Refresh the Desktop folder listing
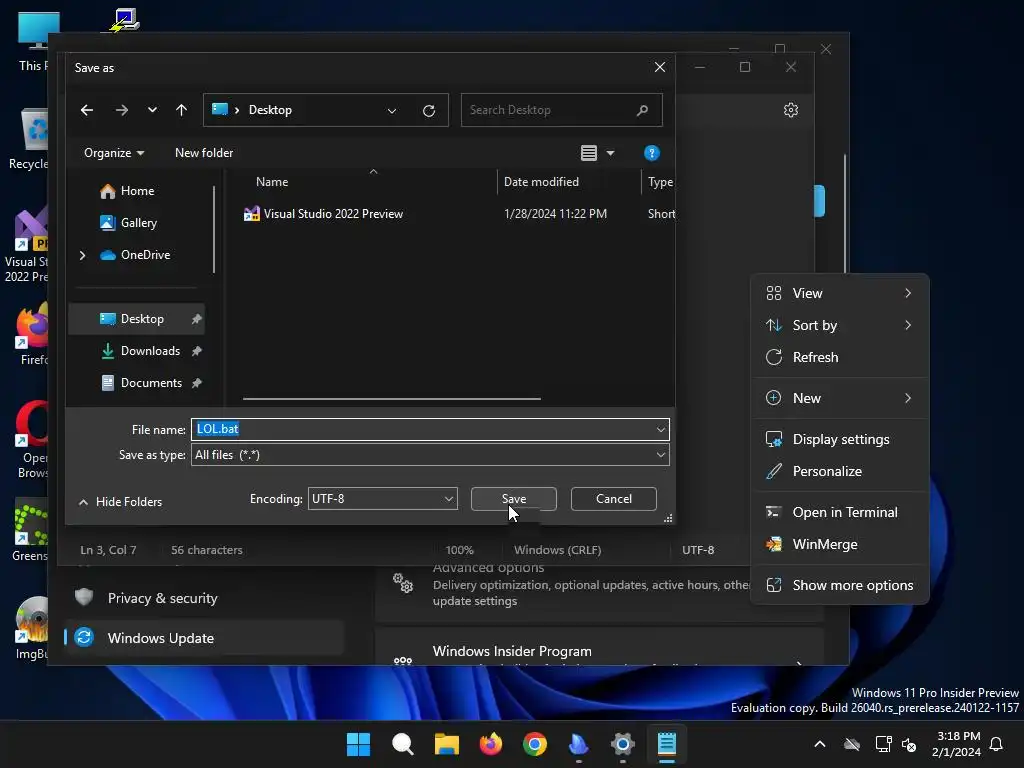1024x768 pixels. (428, 110)
